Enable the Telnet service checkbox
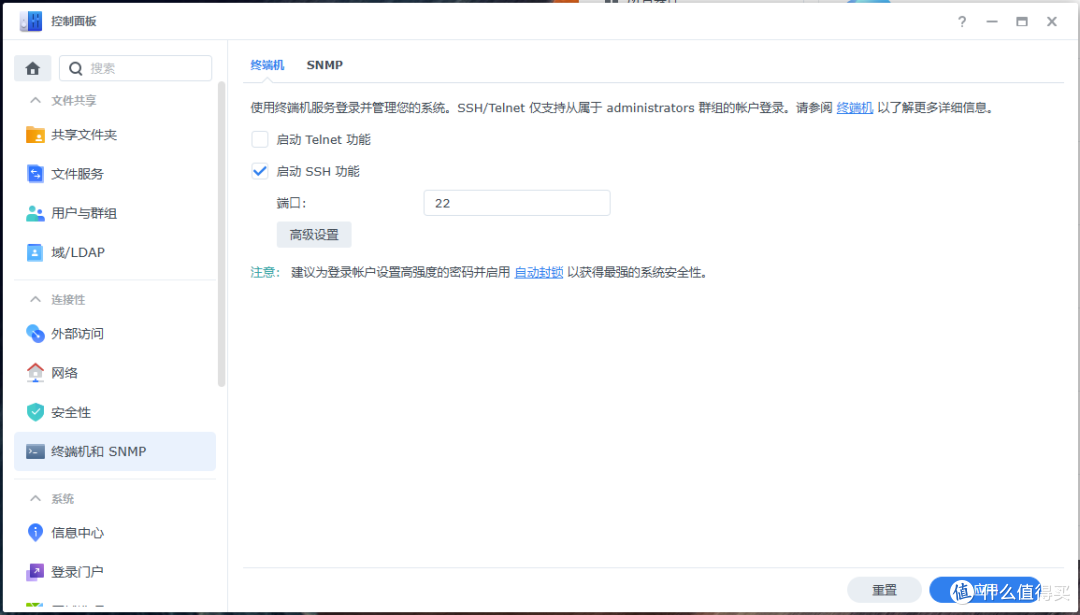Screen dimensions: 1080x615 (260, 140)
